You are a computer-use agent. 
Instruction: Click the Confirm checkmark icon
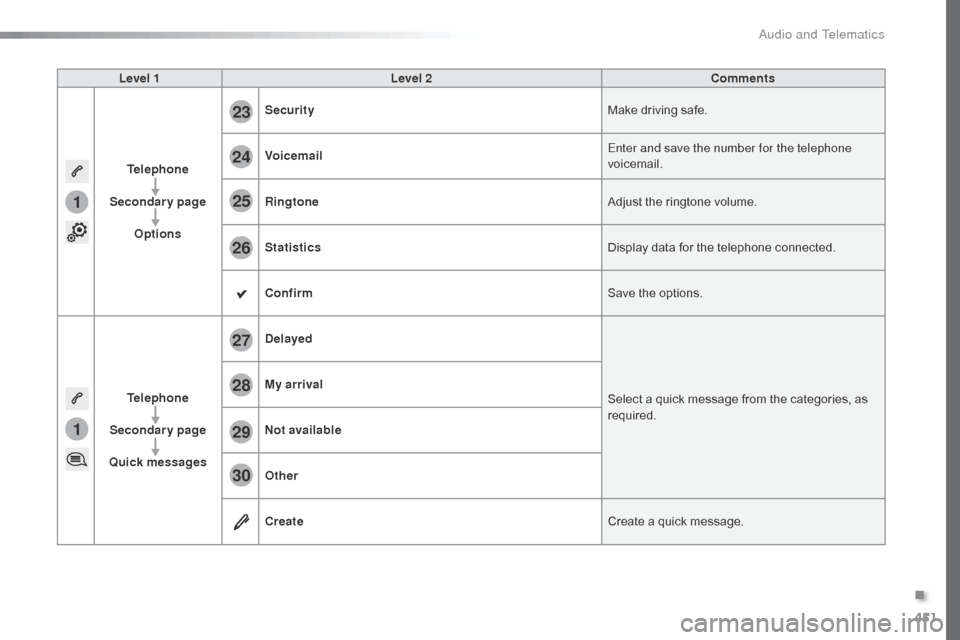pos(242,294)
